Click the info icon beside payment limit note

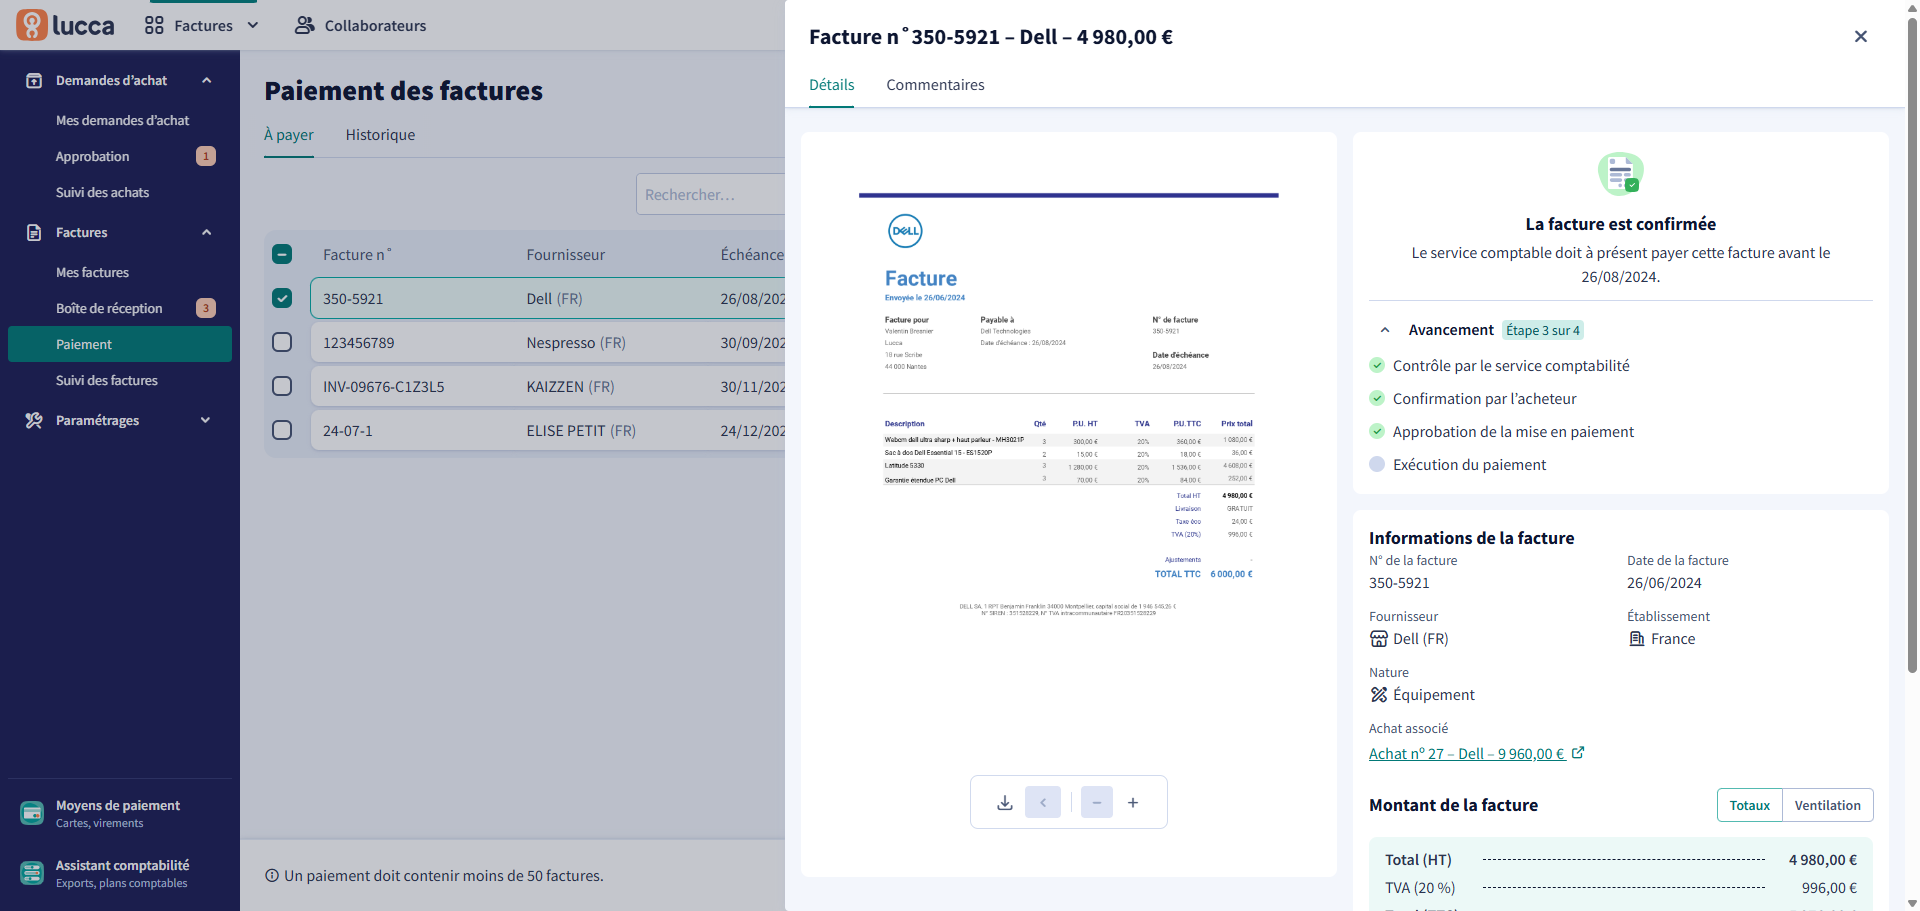pyautogui.click(x=272, y=876)
